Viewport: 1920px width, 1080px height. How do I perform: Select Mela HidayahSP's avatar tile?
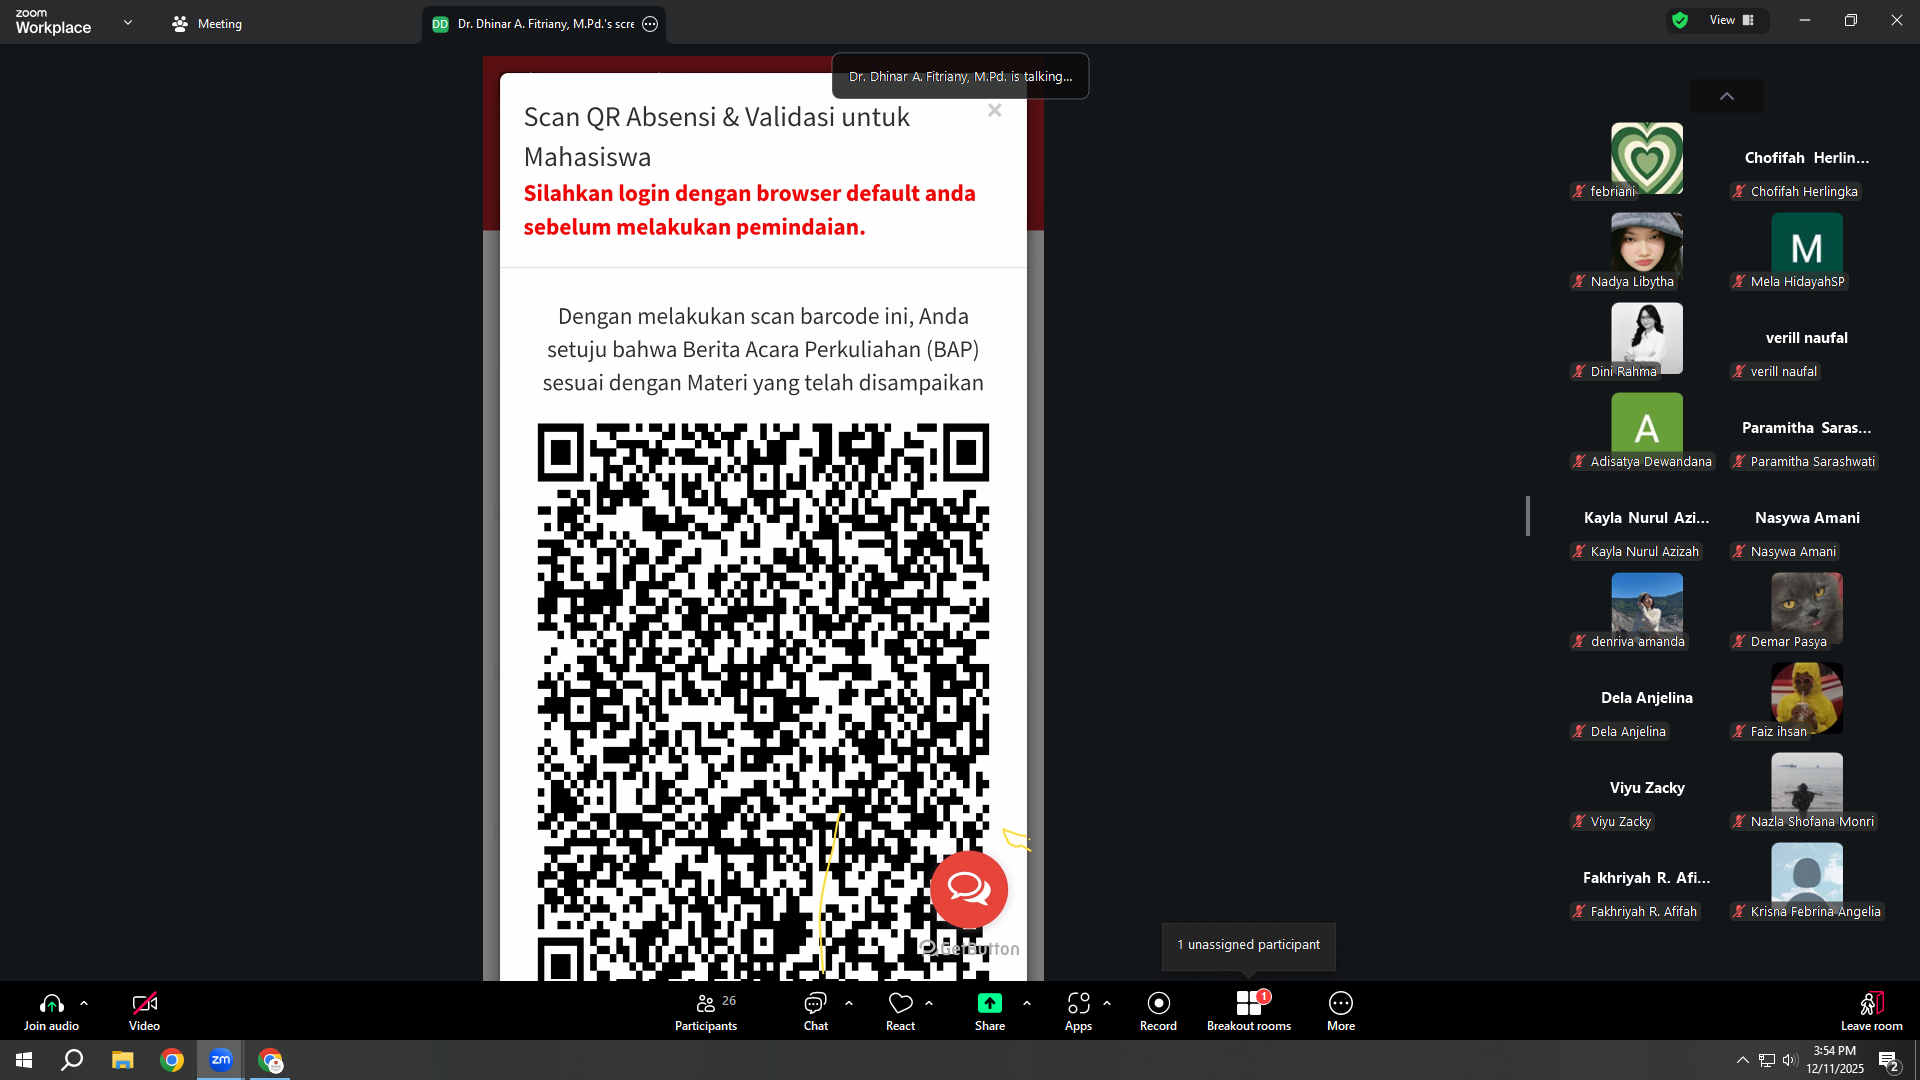tap(1807, 249)
